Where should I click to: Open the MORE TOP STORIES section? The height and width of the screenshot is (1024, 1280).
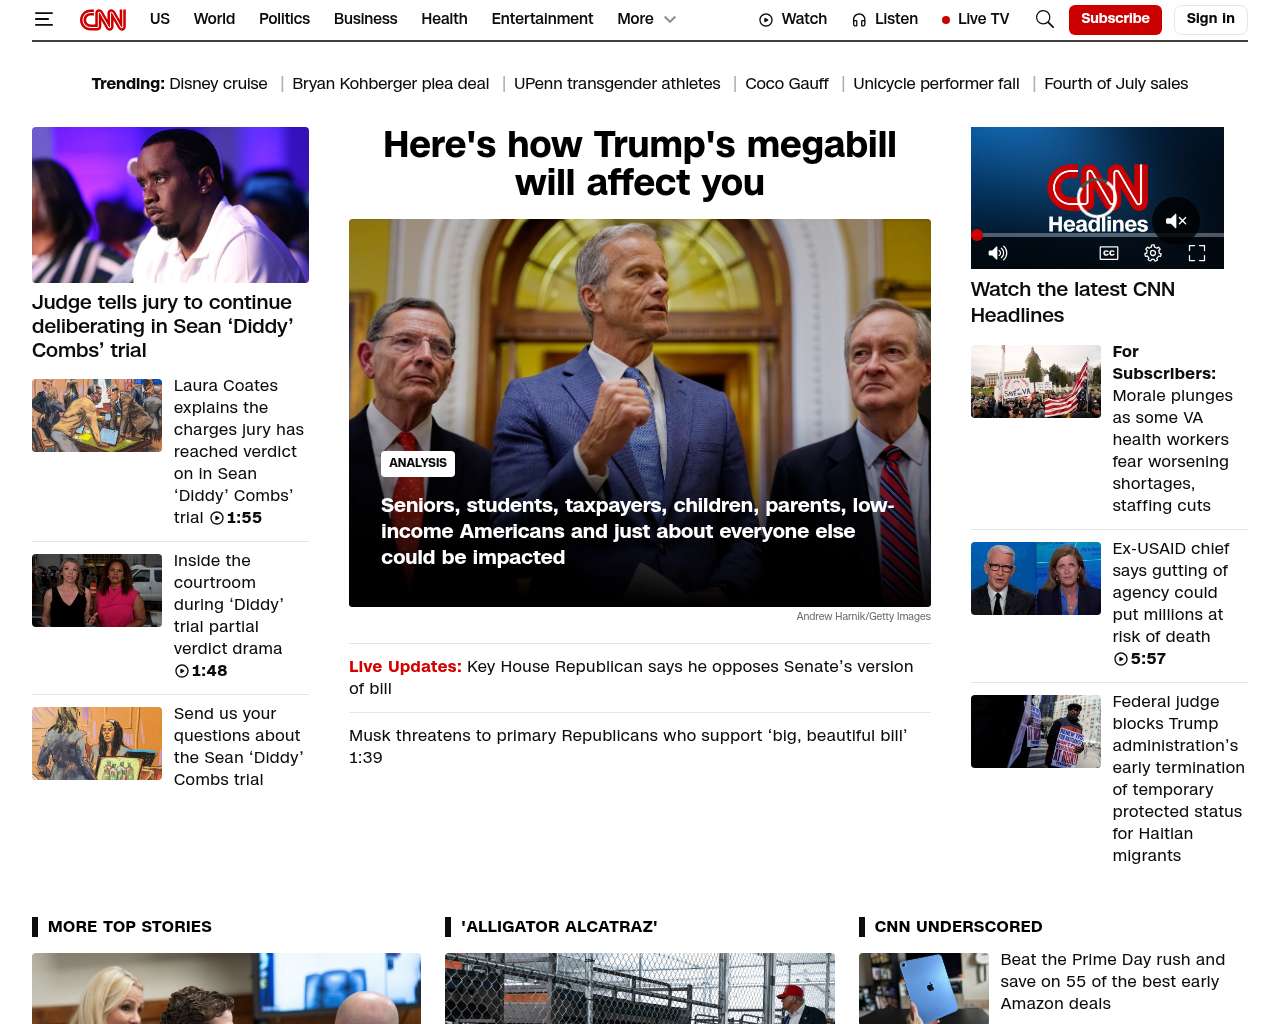[130, 927]
